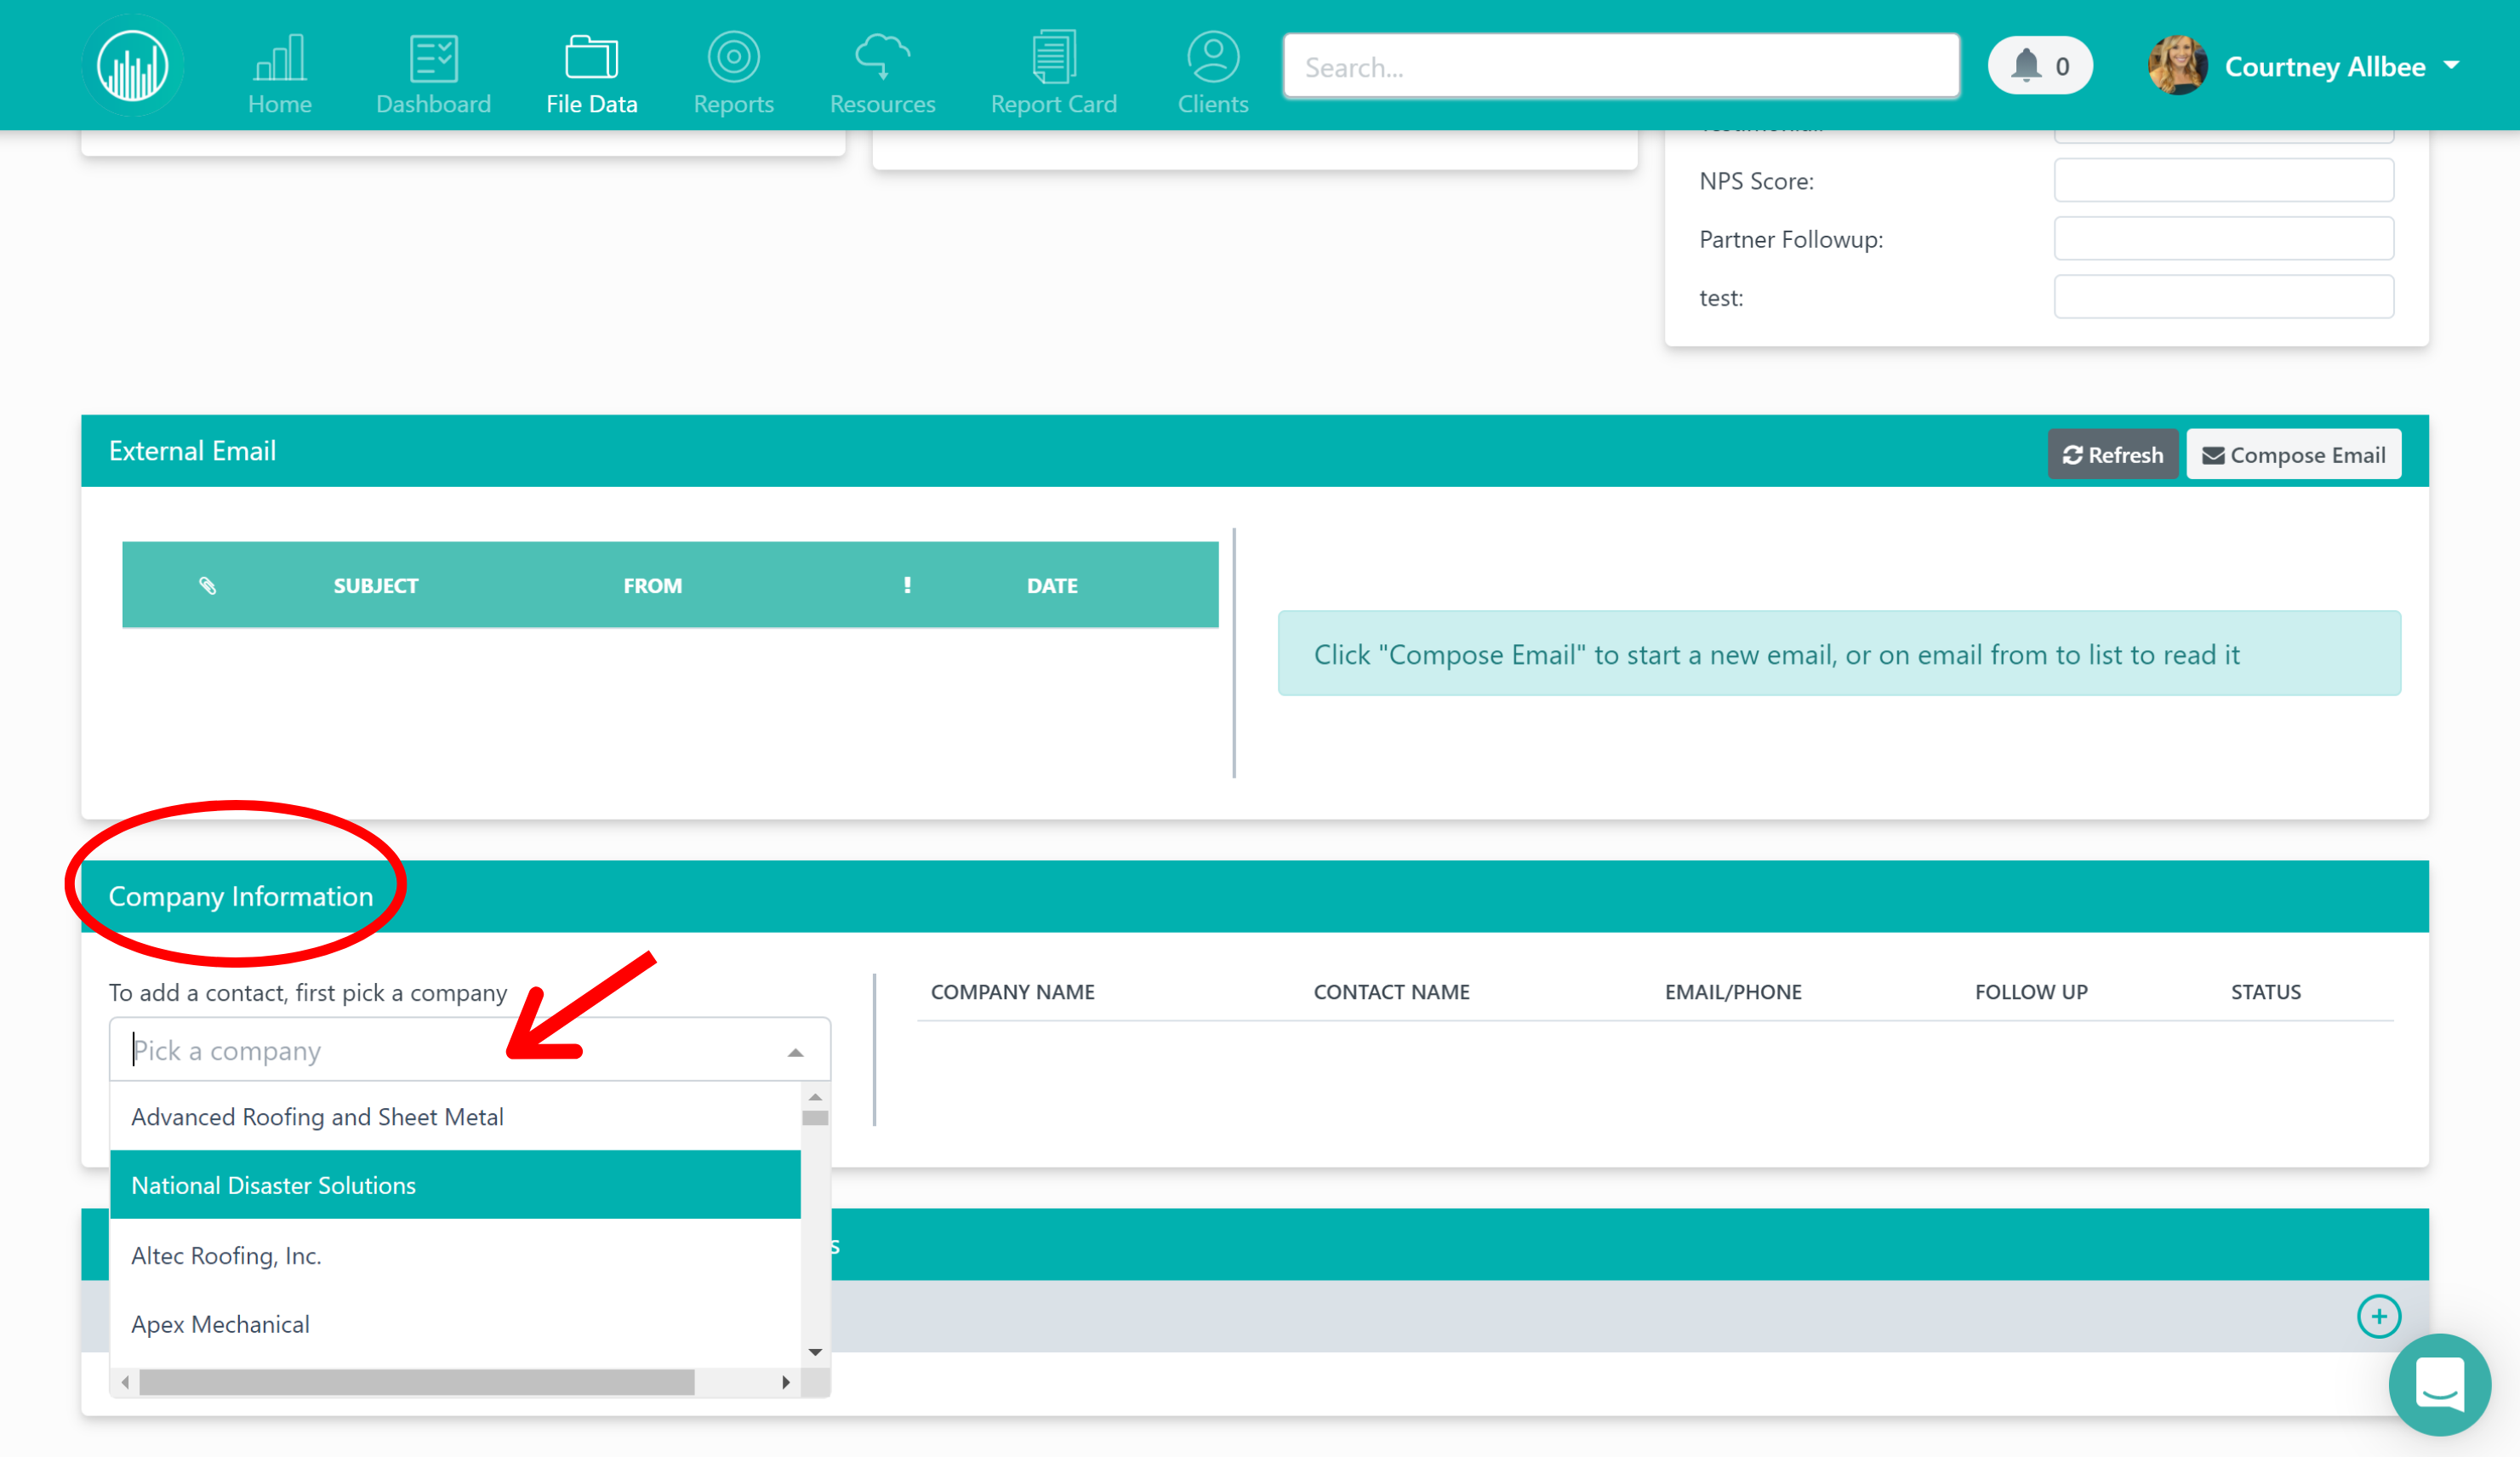Open notifications bell
2520x1457 pixels.
(2040, 66)
